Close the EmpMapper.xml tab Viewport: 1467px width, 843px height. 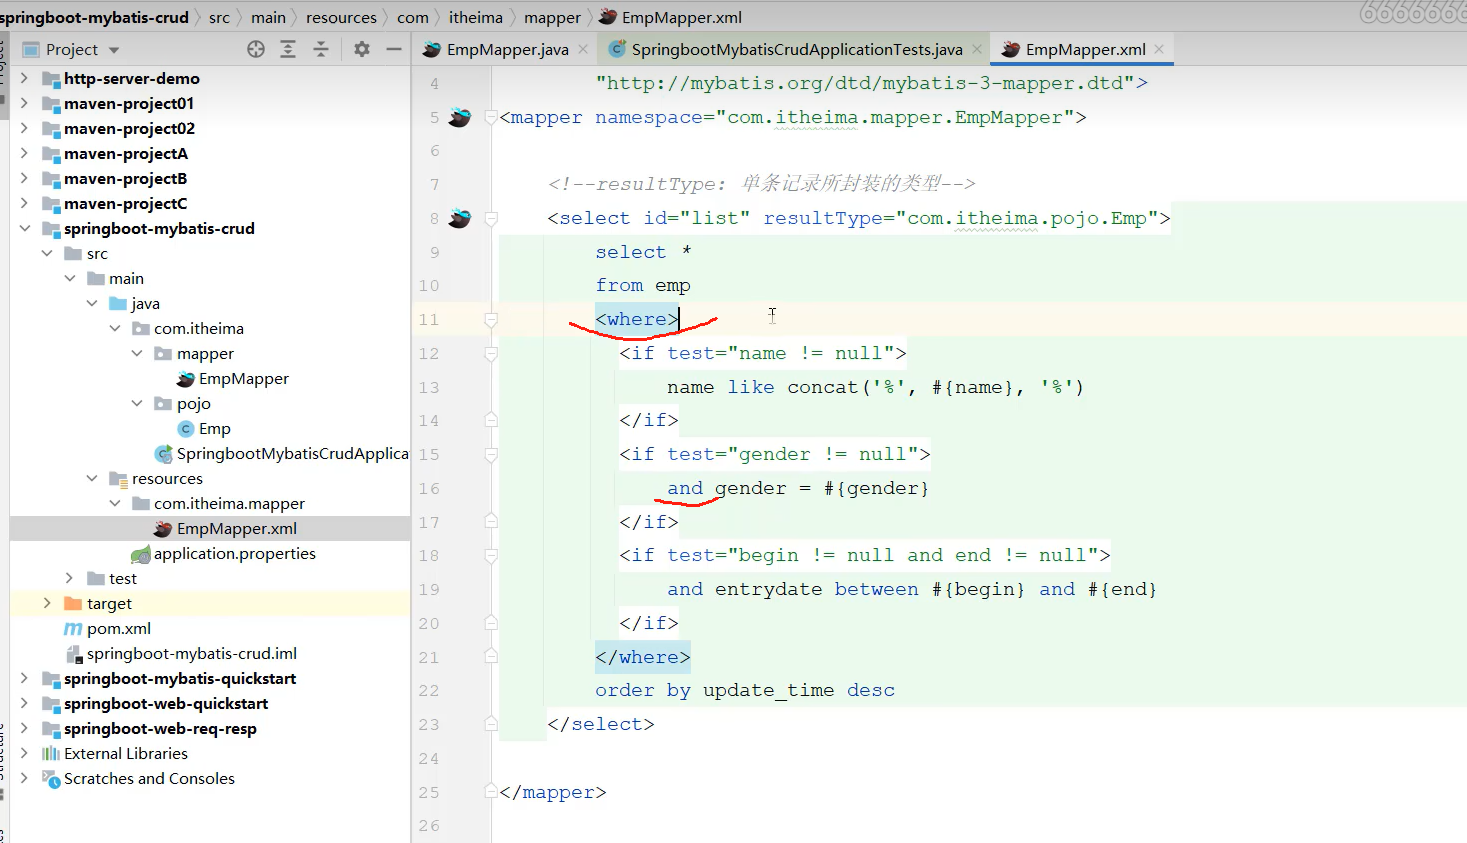(1159, 49)
